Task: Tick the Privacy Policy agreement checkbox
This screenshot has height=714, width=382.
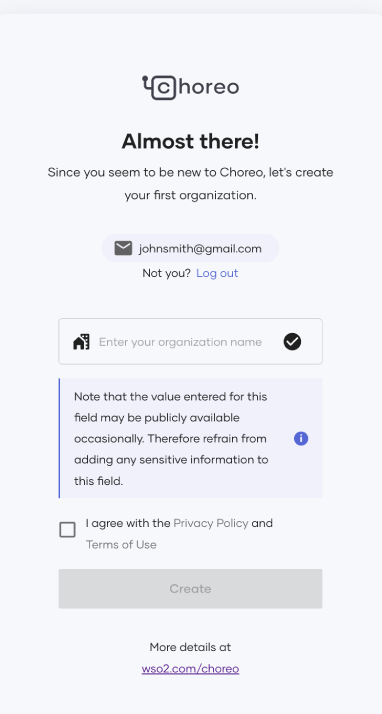Action: [67, 530]
